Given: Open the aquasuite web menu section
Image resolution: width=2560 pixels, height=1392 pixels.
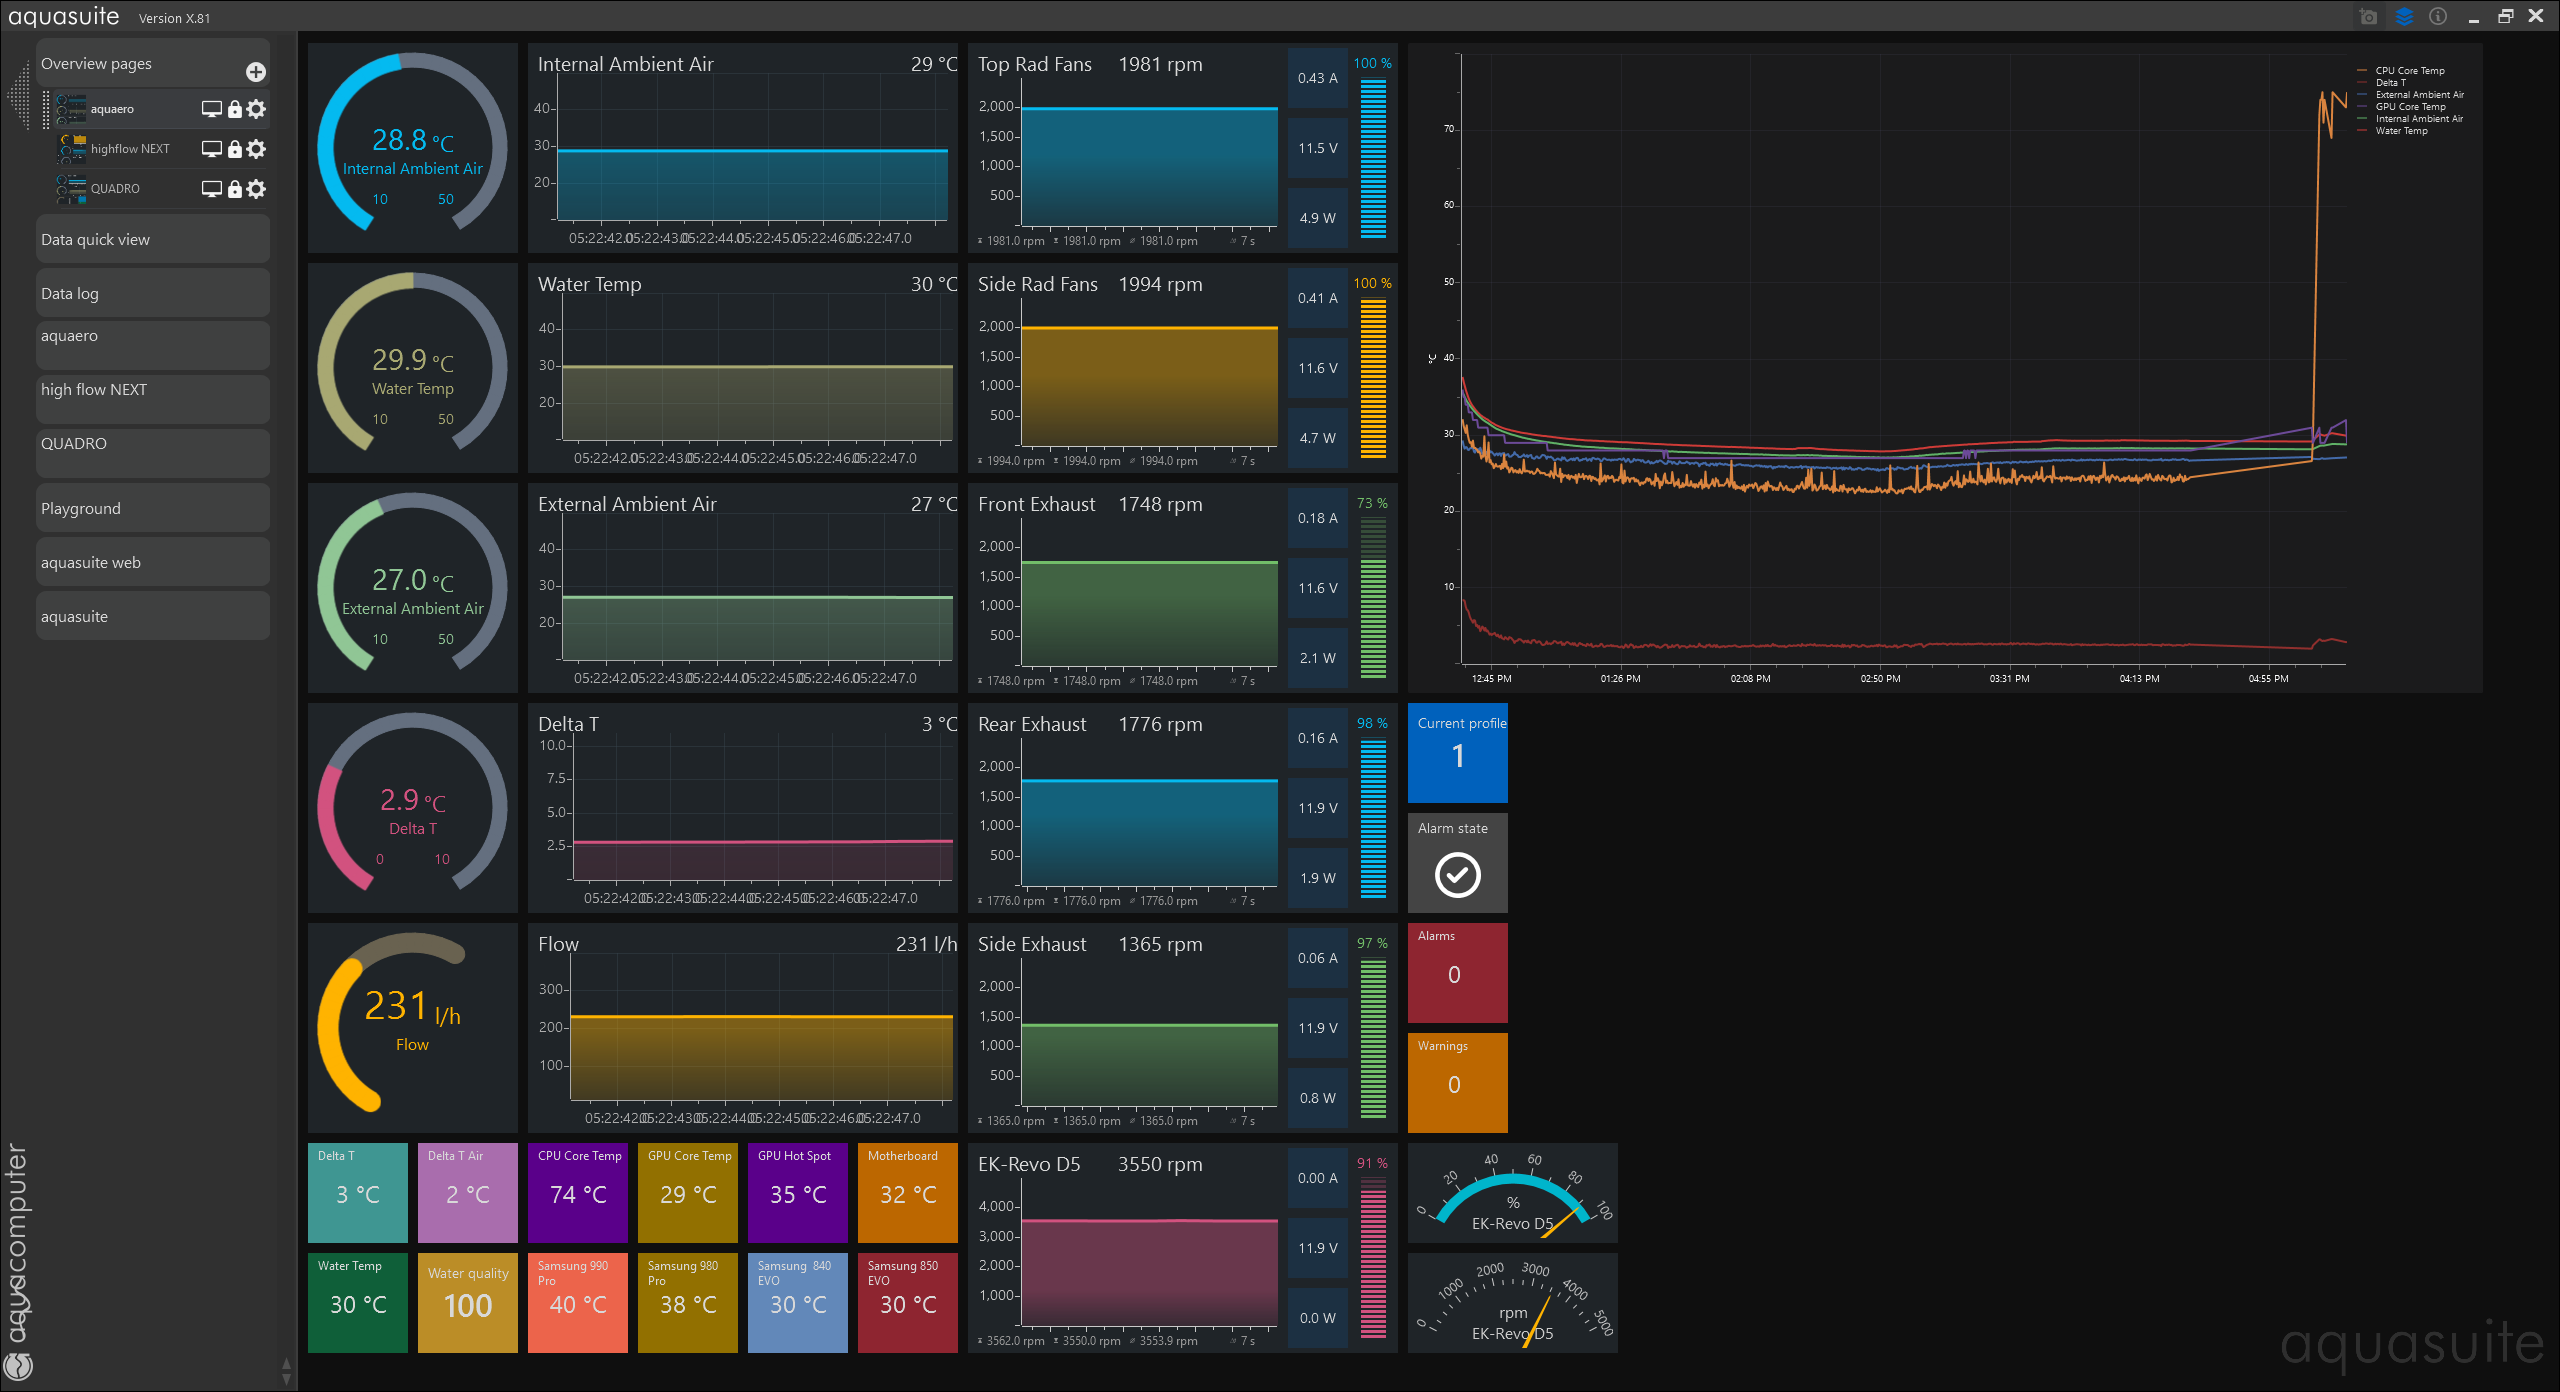Looking at the screenshot, I should [x=152, y=563].
